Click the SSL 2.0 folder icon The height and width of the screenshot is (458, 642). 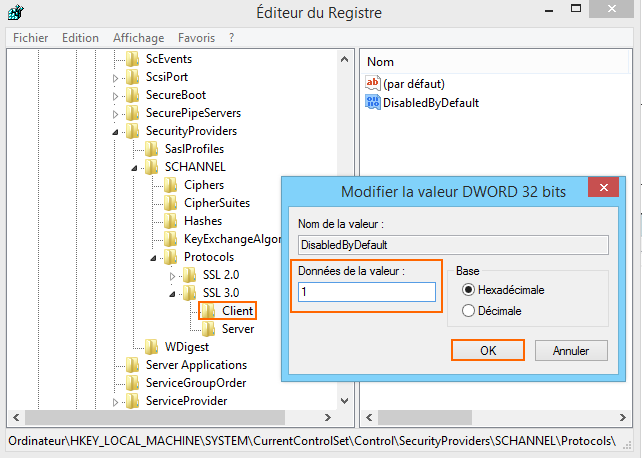click(189, 275)
